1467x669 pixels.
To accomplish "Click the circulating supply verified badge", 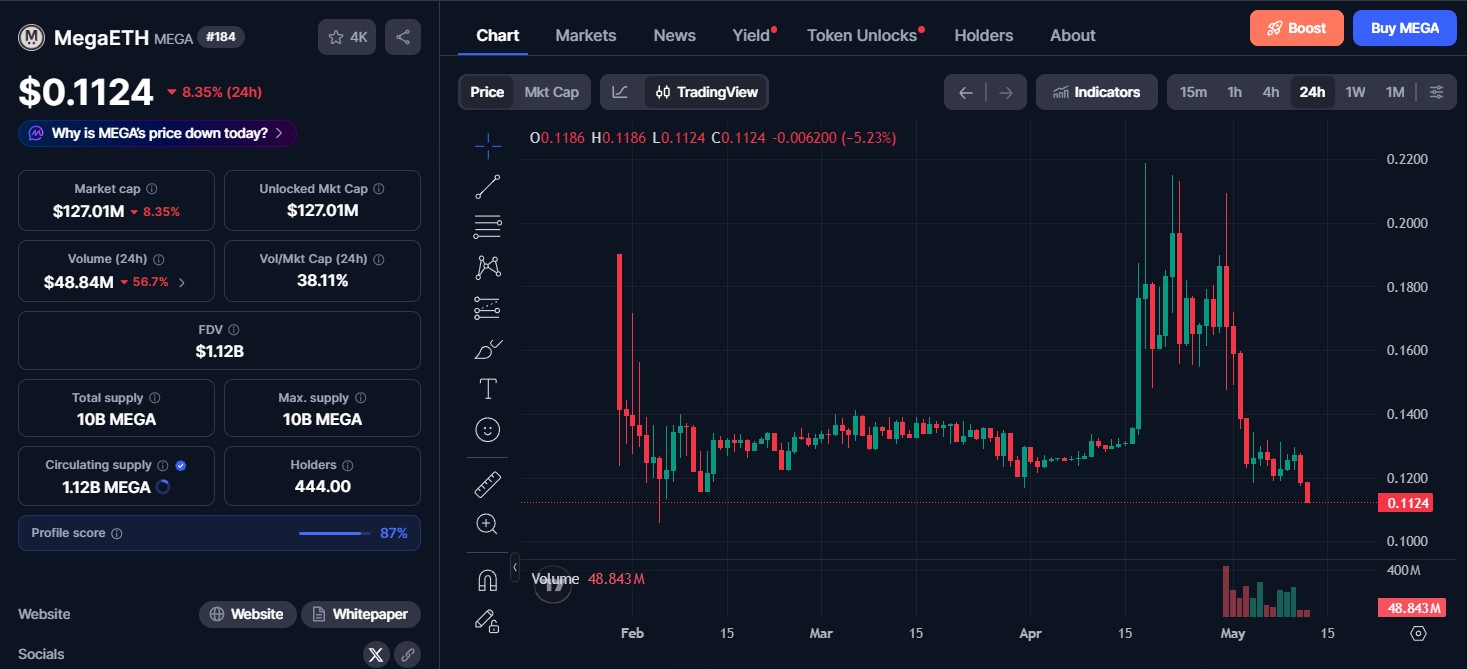I will coord(180,465).
